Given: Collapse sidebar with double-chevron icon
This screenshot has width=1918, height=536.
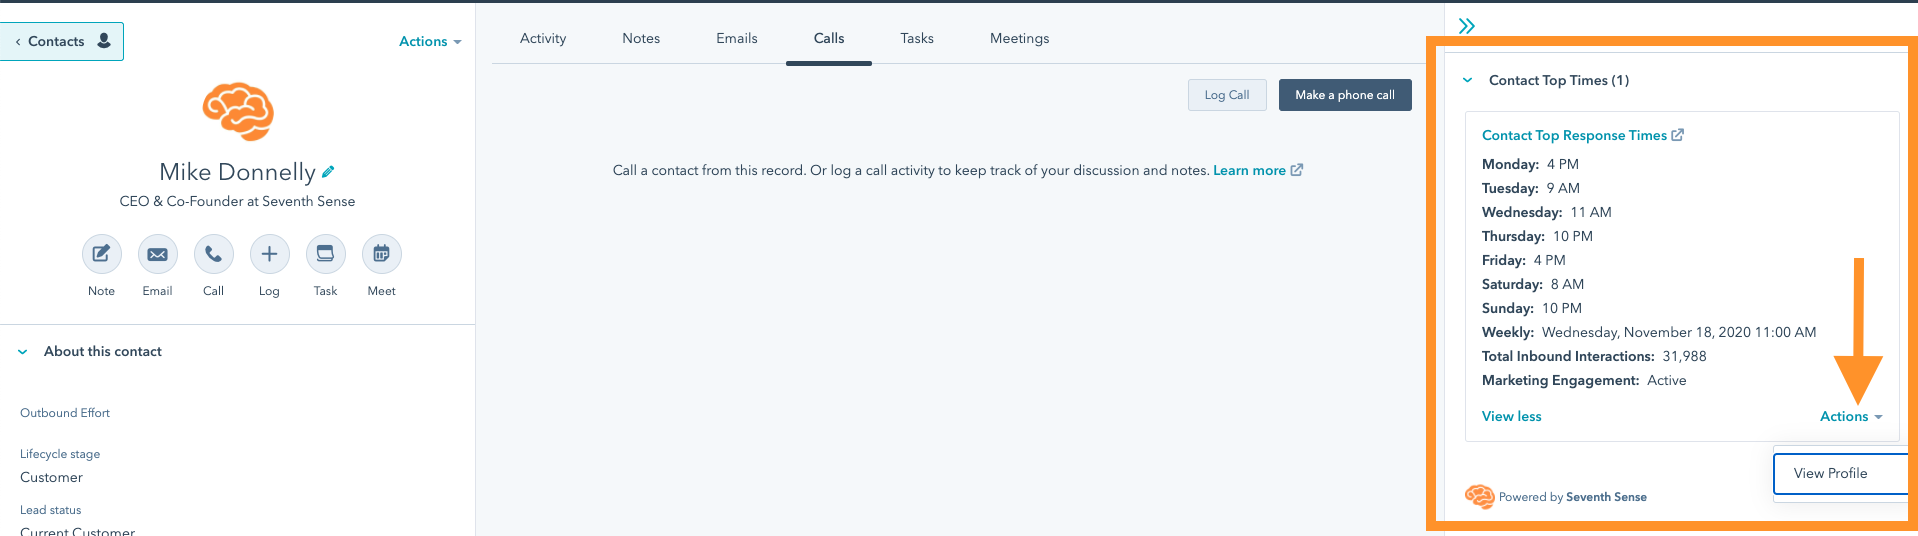Looking at the screenshot, I should [x=1467, y=26].
